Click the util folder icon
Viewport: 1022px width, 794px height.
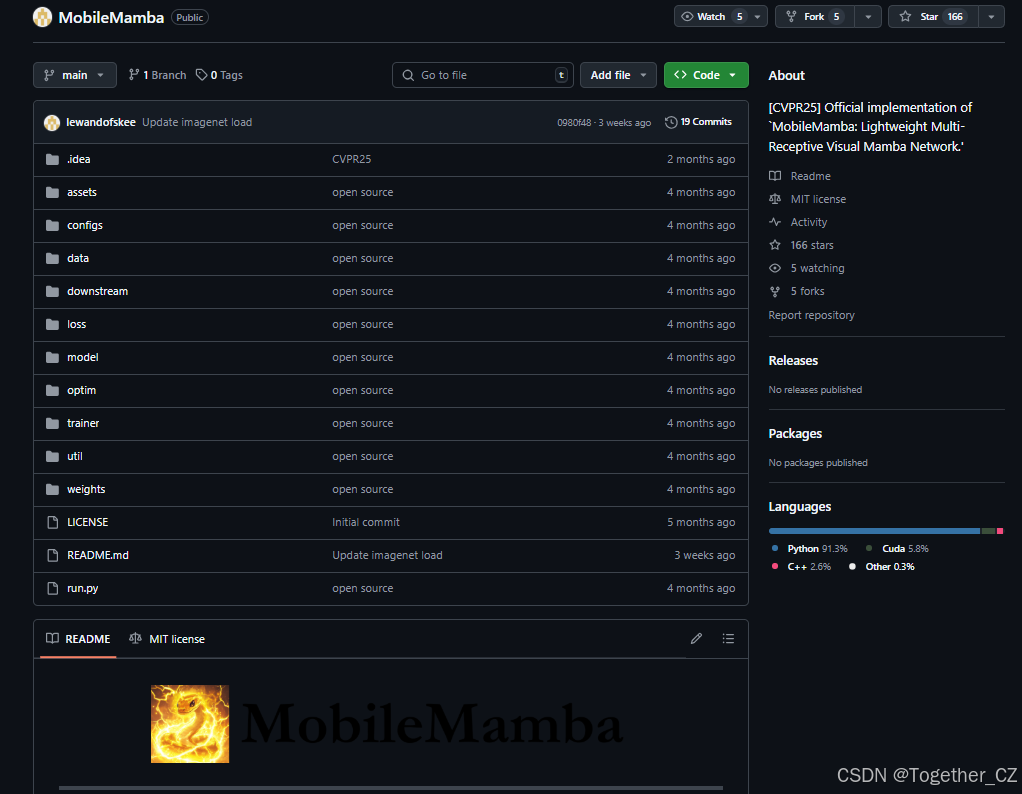pyautogui.click(x=53, y=456)
